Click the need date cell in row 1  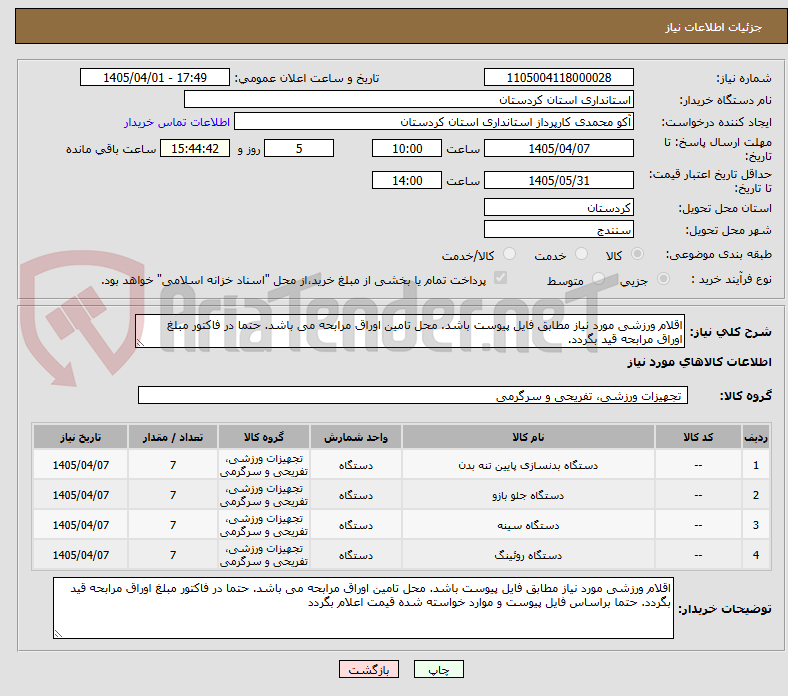80,465
